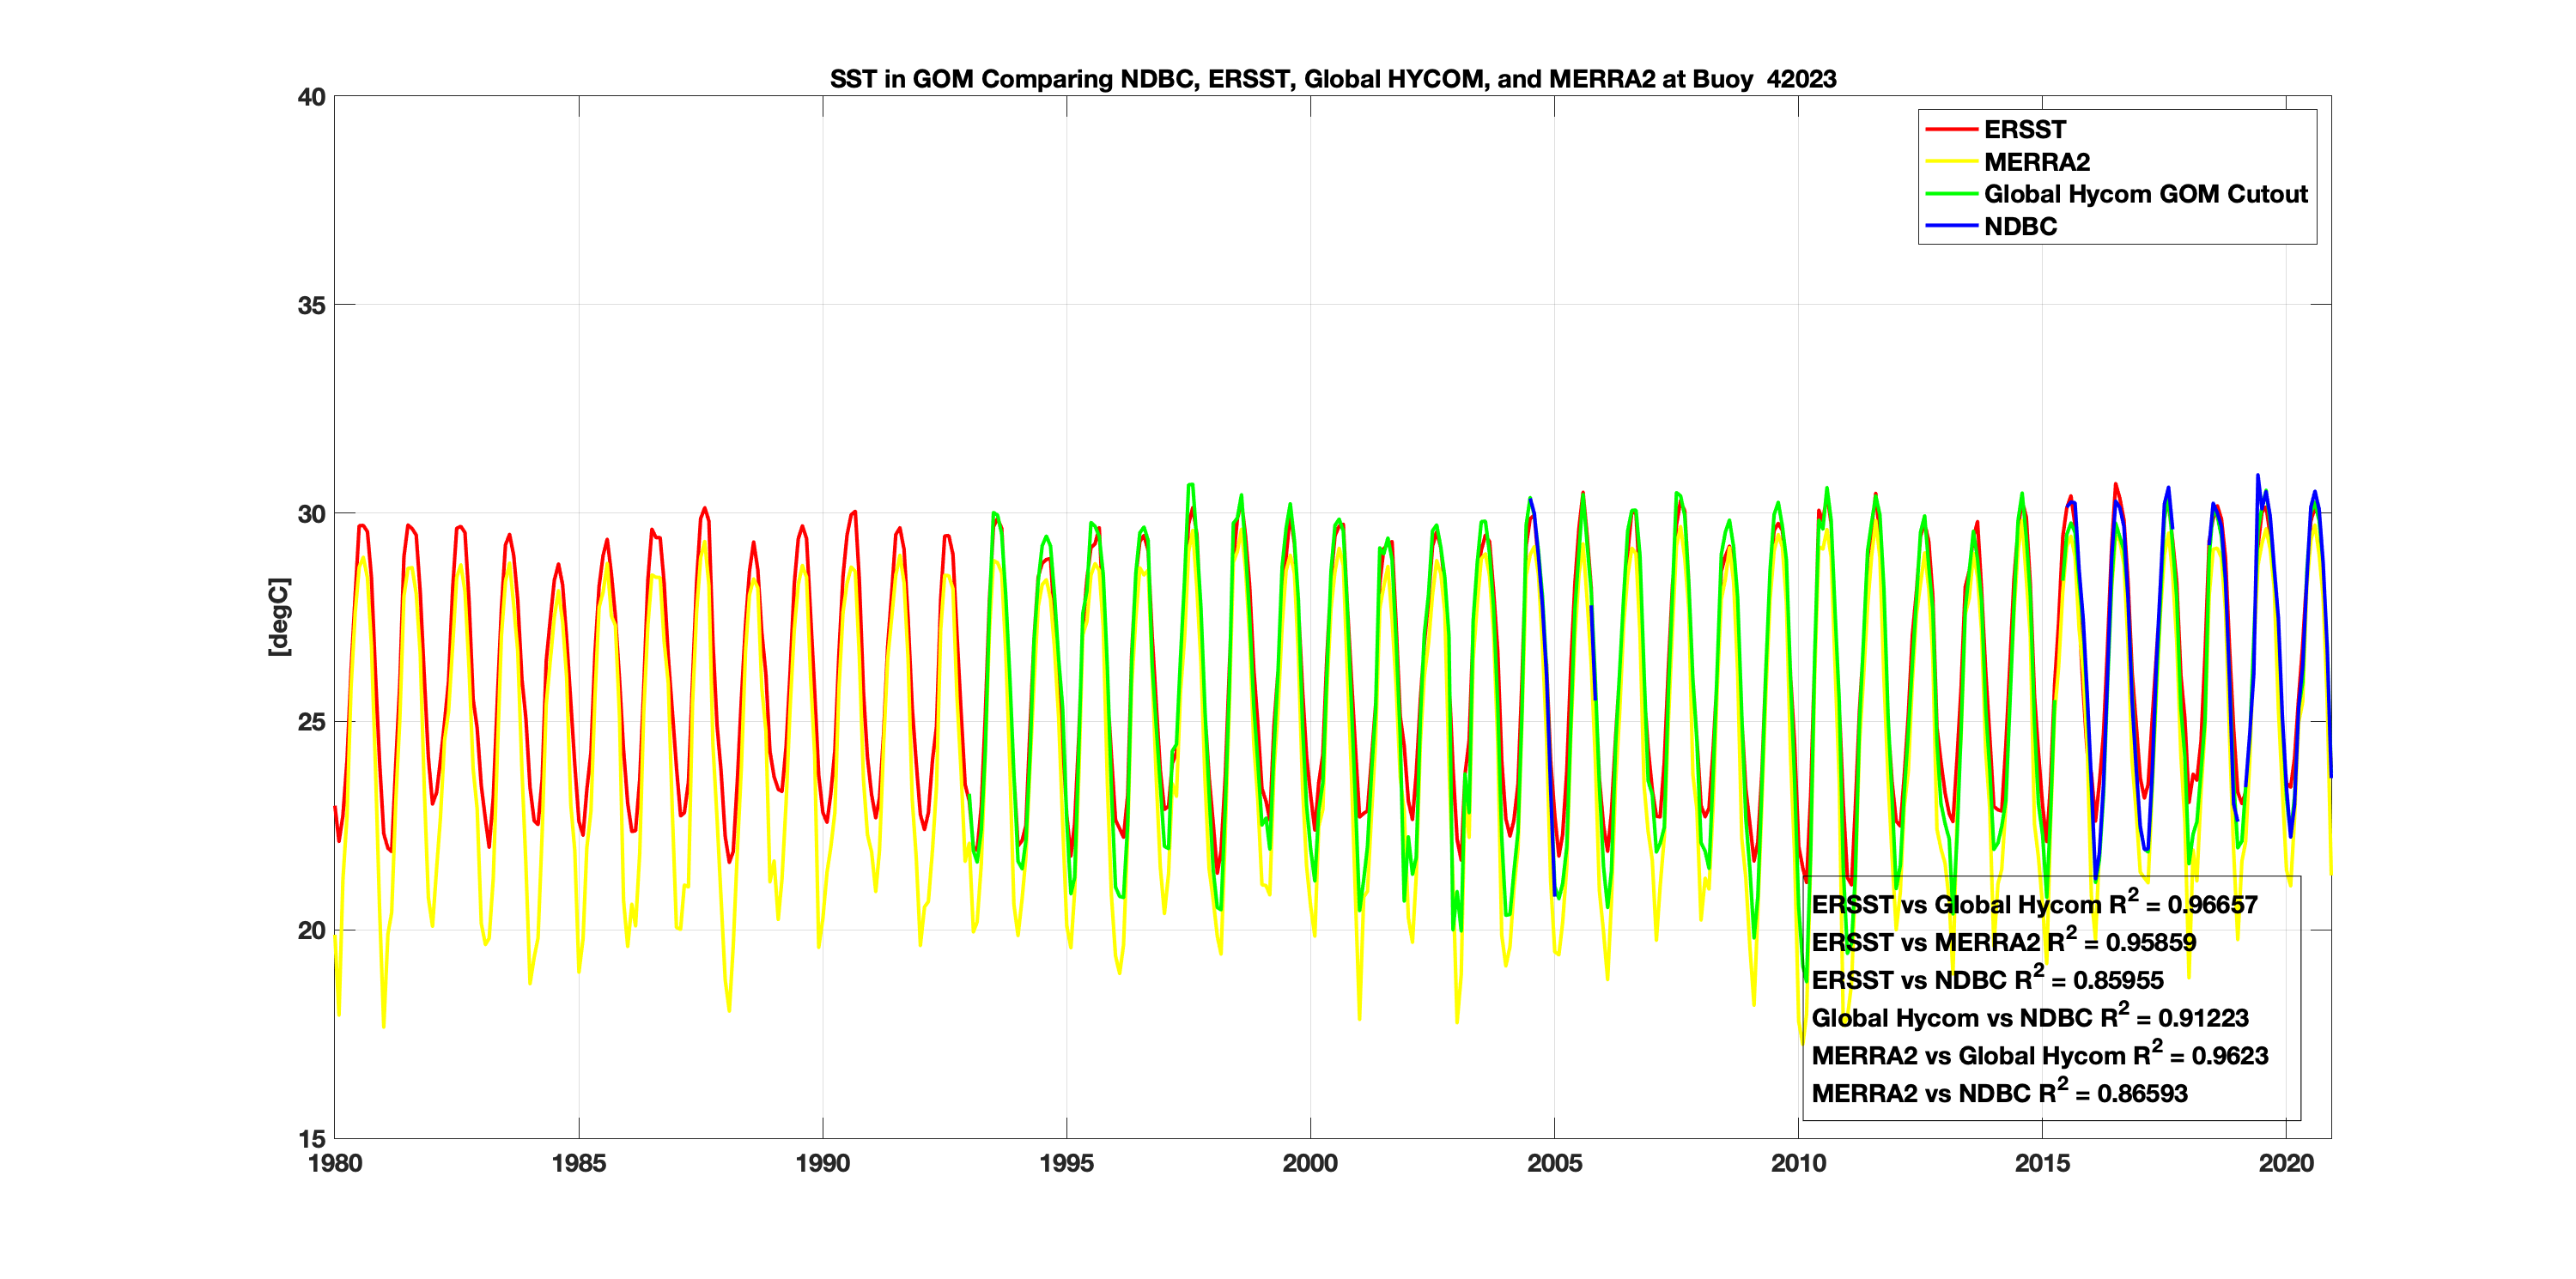Click the 2020 x-axis tick label
The image size is (2576, 1279).
click(2286, 1163)
